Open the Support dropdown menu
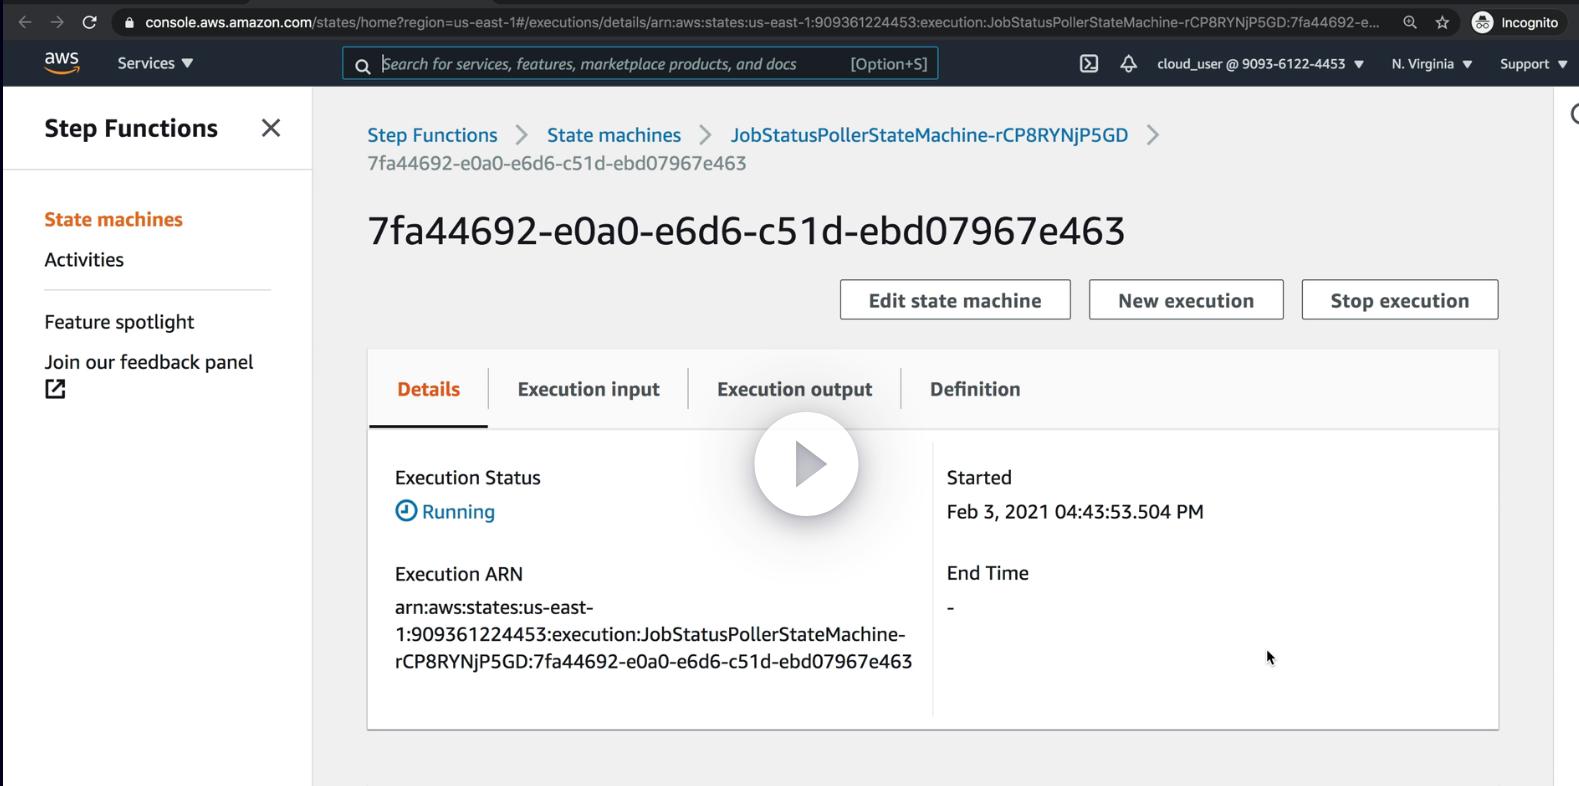Image resolution: width=1579 pixels, height=786 pixels. tap(1533, 63)
